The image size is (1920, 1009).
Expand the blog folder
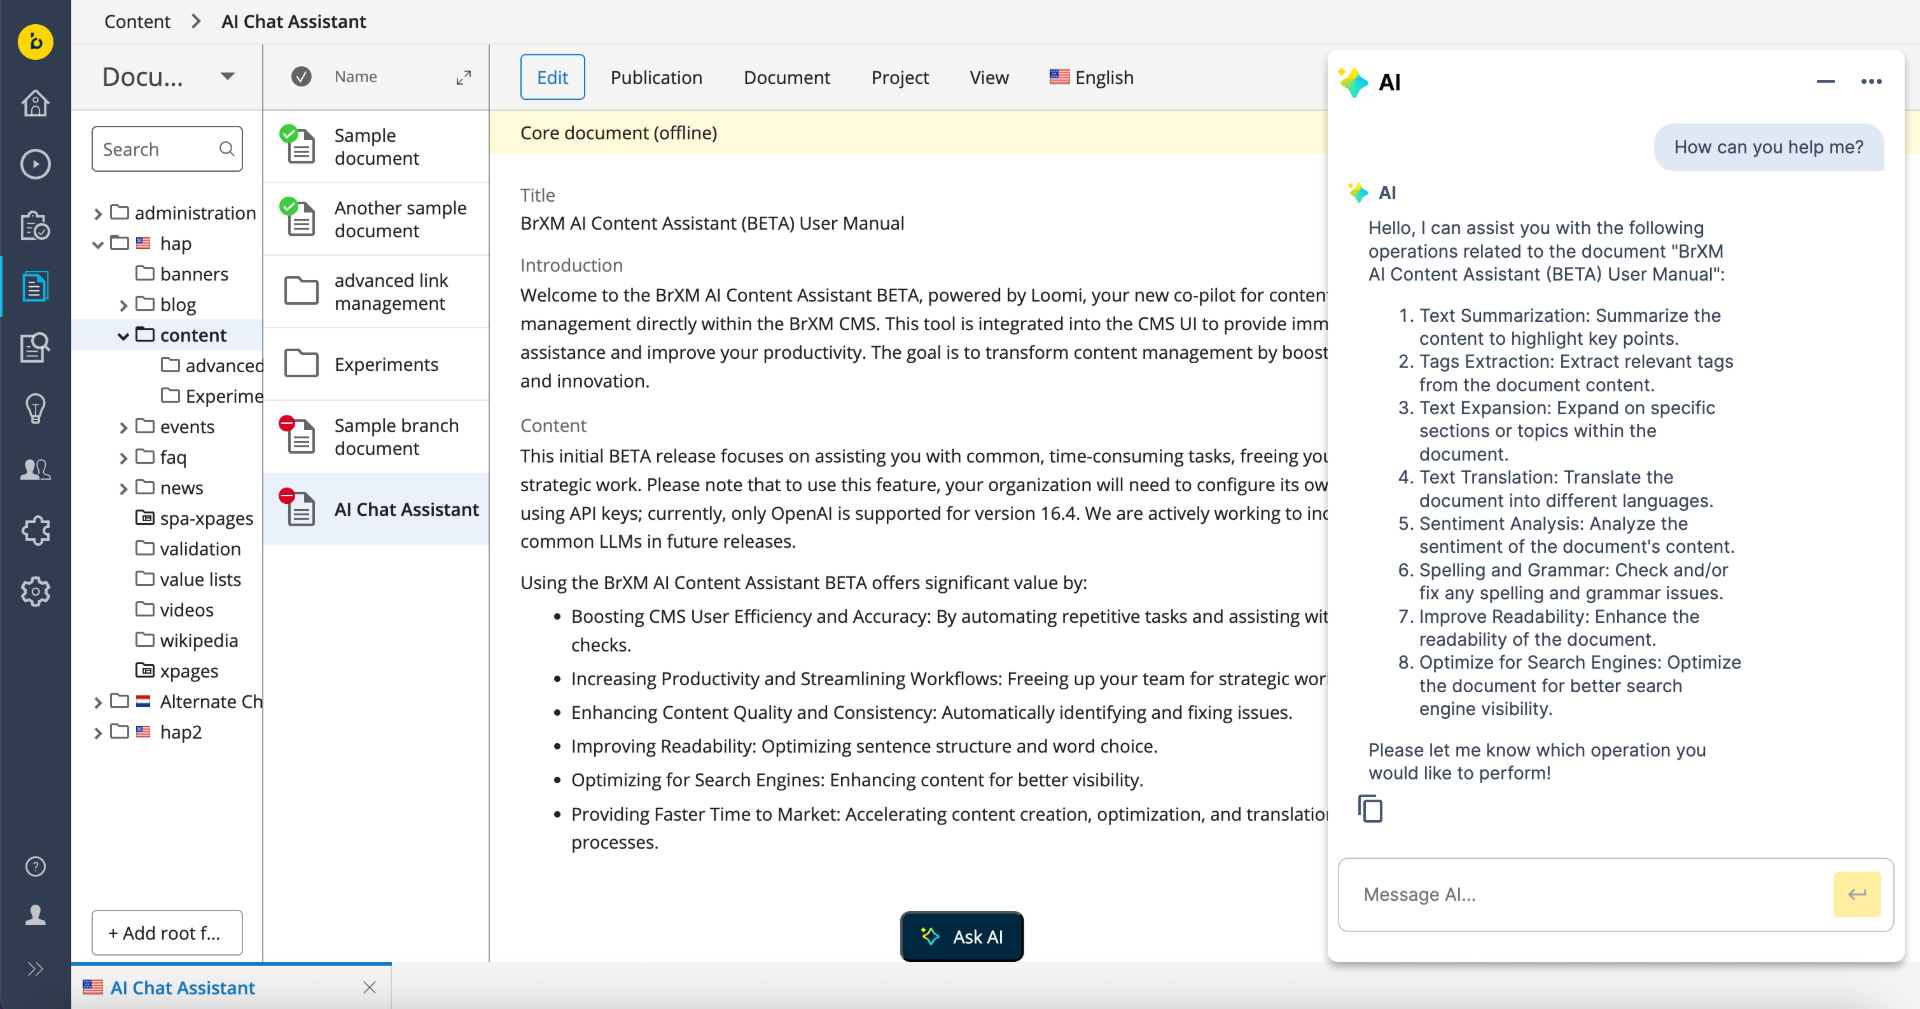point(124,305)
